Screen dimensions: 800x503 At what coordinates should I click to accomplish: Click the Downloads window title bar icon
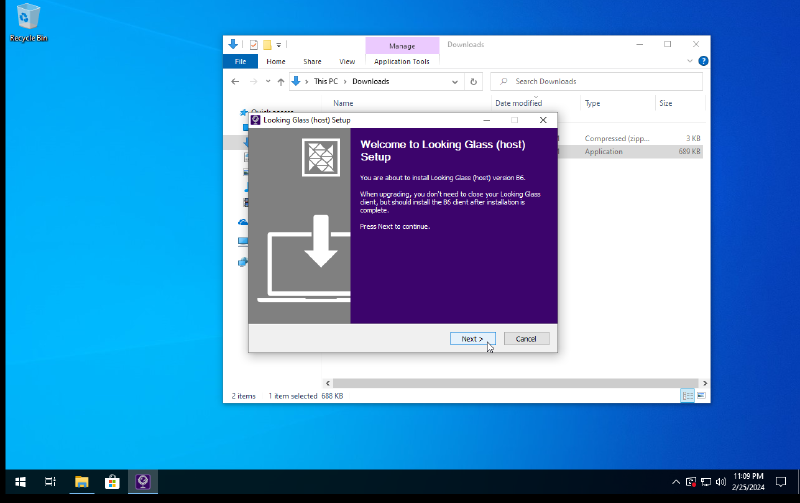click(x=233, y=44)
